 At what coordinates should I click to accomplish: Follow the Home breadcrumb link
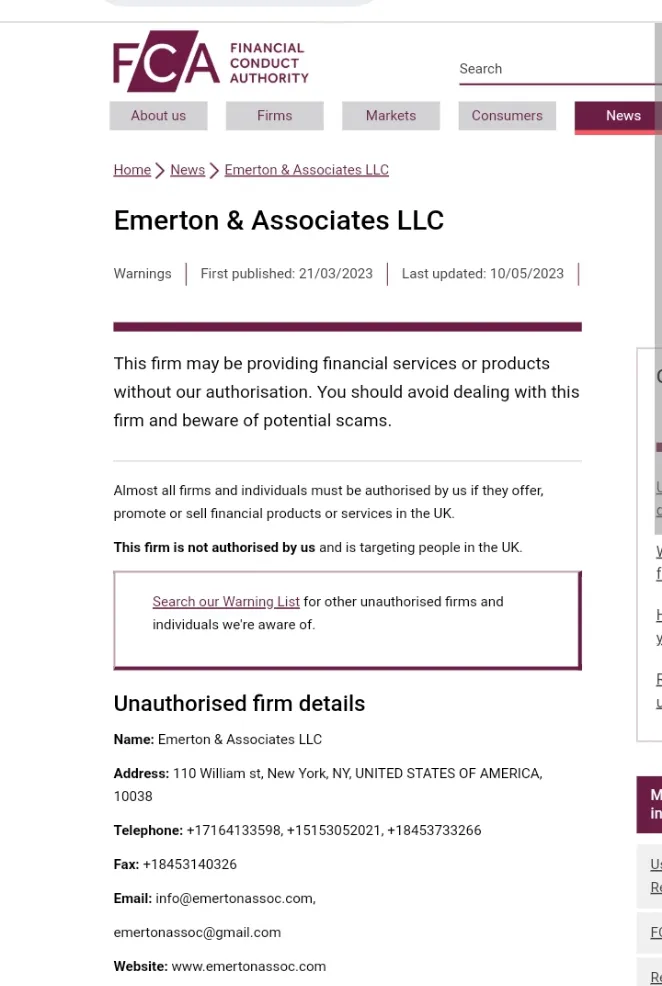pyautogui.click(x=132, y=170)
